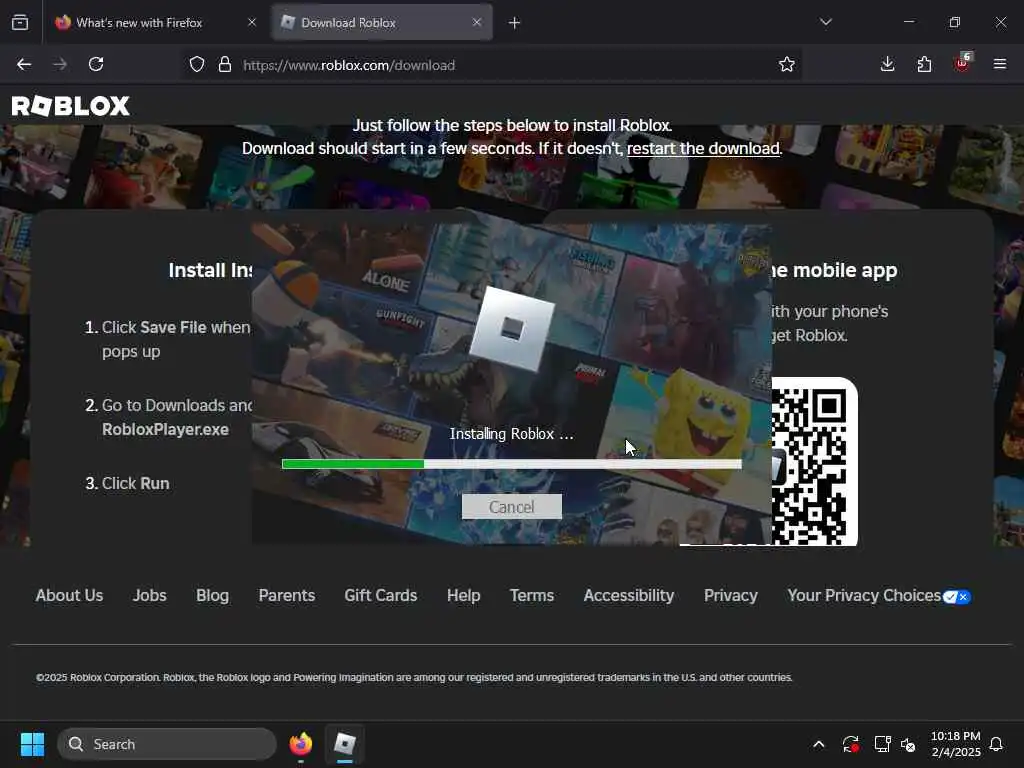Open the Terms footer link
This screenshot has height=768, width=1024.
[532, 596]
